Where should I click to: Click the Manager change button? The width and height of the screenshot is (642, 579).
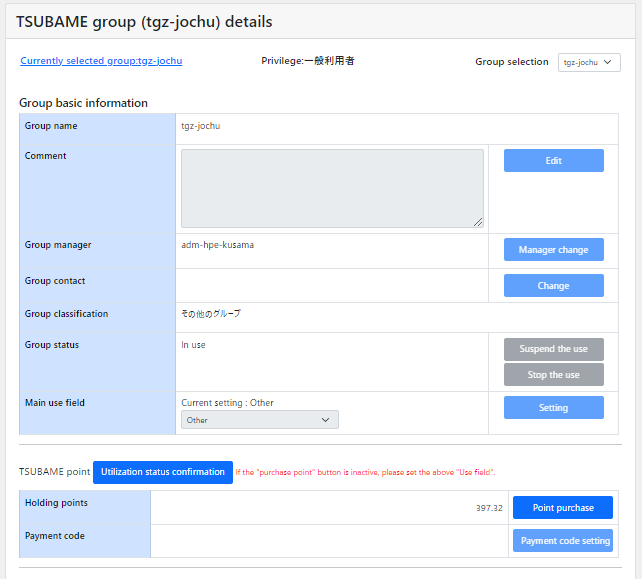coord(554,249)
